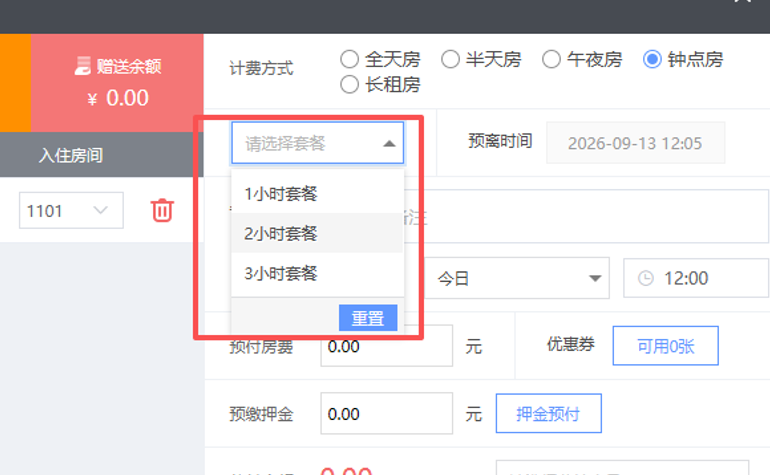Pick the 2小时套餐 option
This screenshot has width=770, height=475.
pos(317,233)
